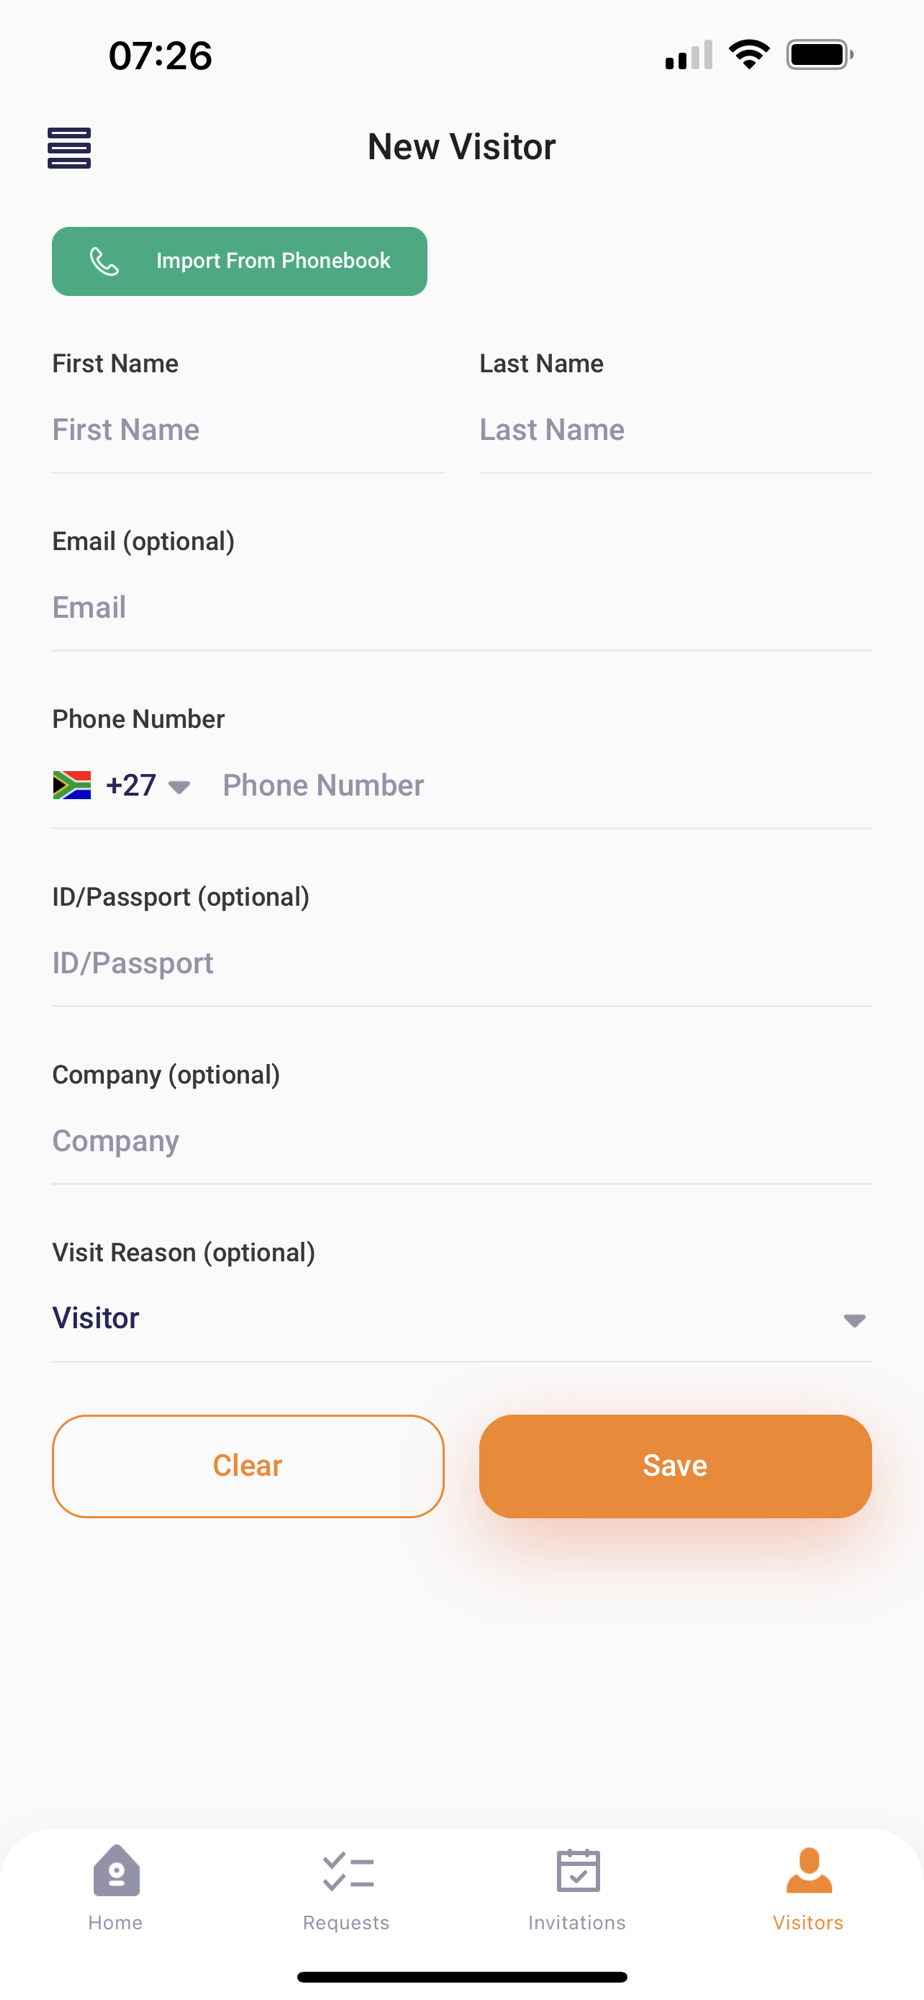This screenshot has width=924, height=2000.
Task: Switch to the Invitations tab label
Action: tap(577, 1922)
